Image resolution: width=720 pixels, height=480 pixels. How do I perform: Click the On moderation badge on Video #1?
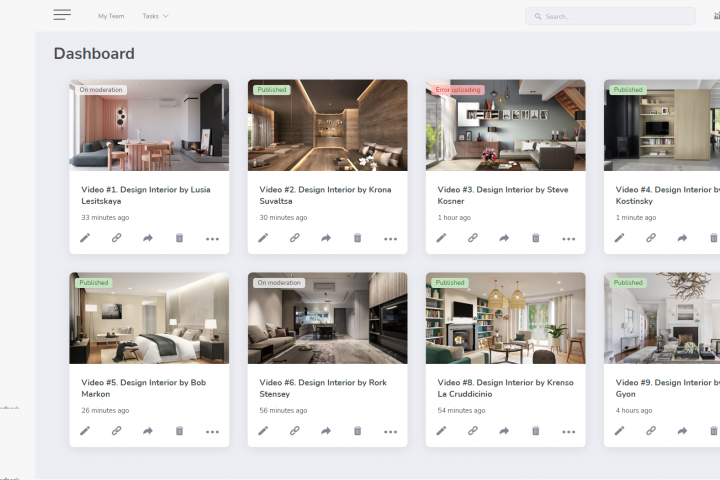pyautogui.click(x=101, y=90)
